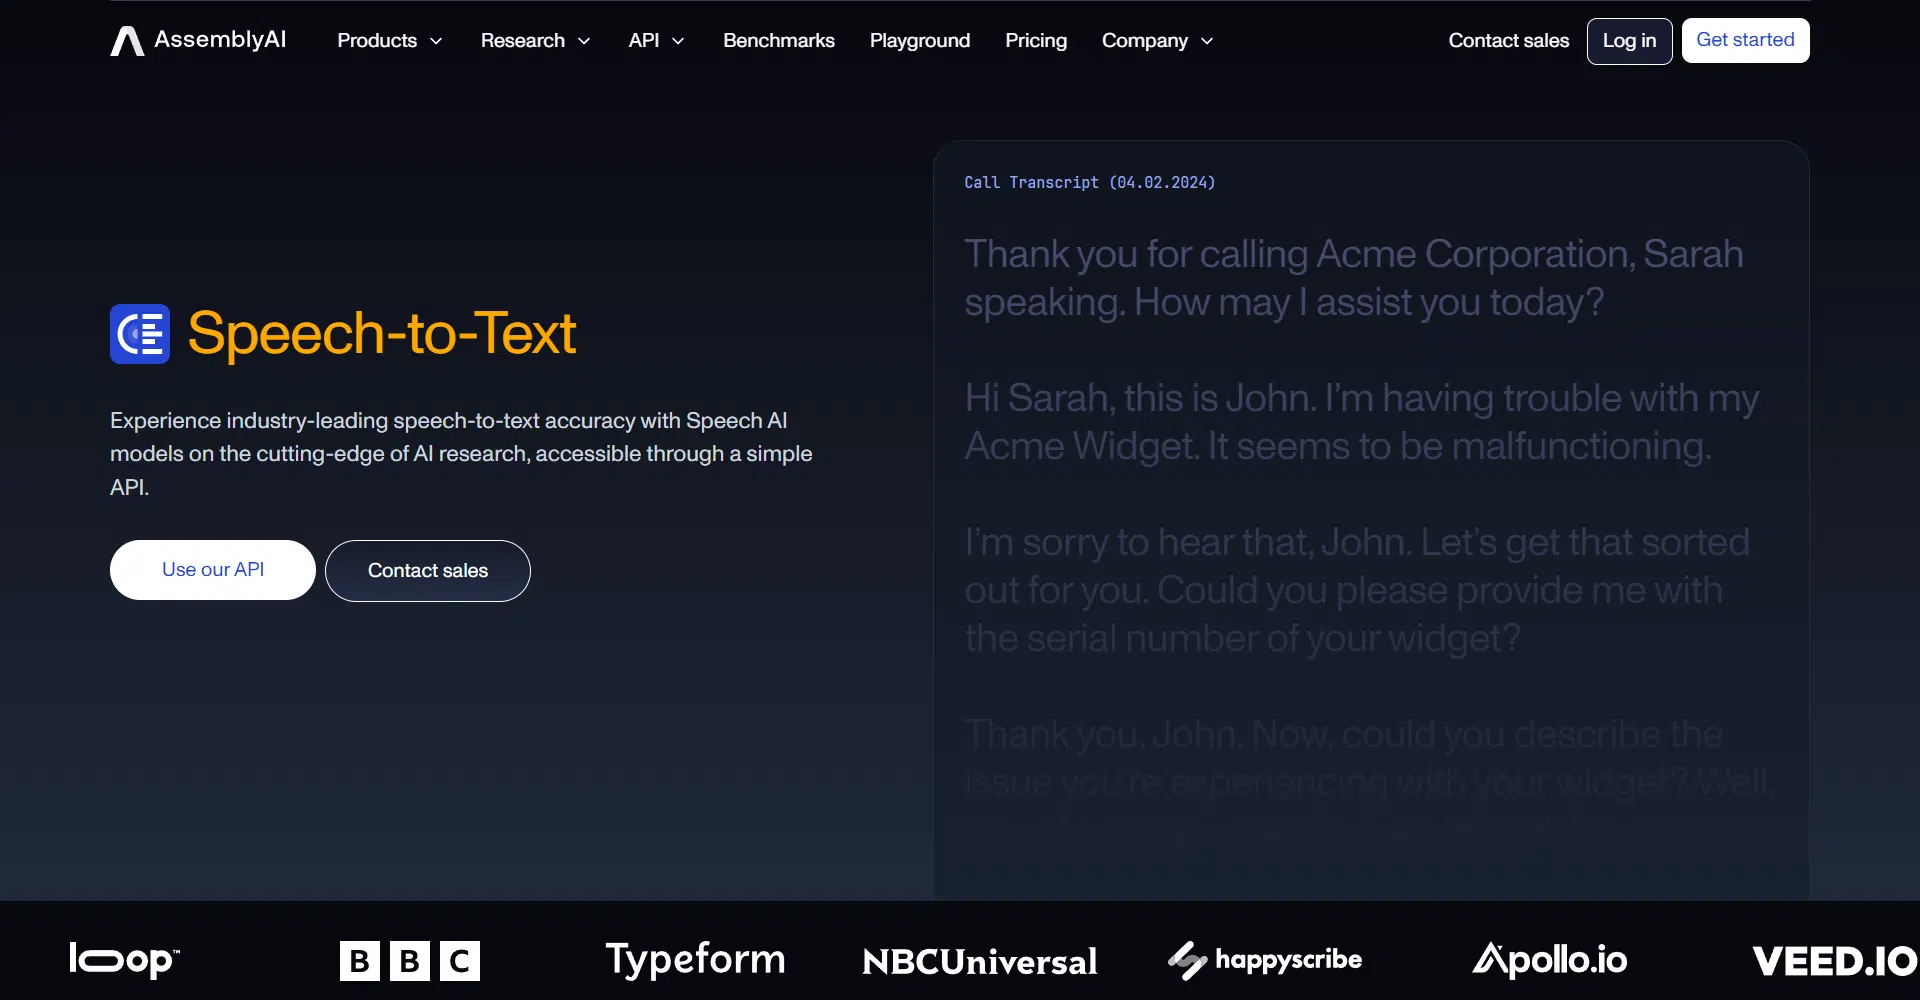Click the Log in button
Image resolution: width=1920 pixels, height=1000 pixels.
tap(1629, 41)
